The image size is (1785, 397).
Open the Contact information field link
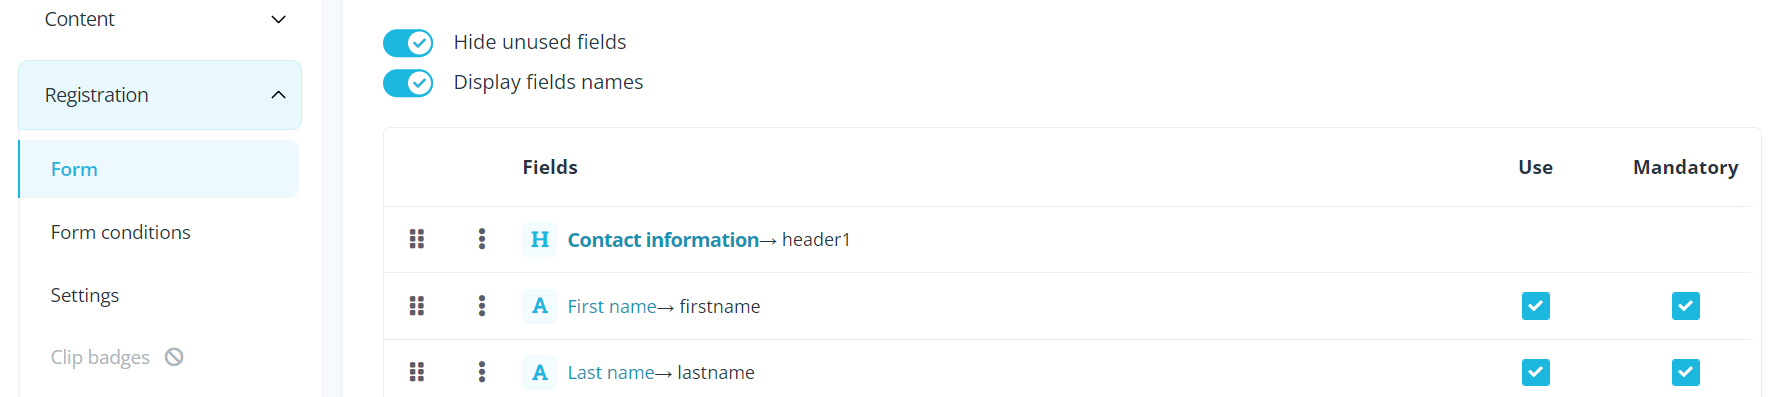point(663,240)
